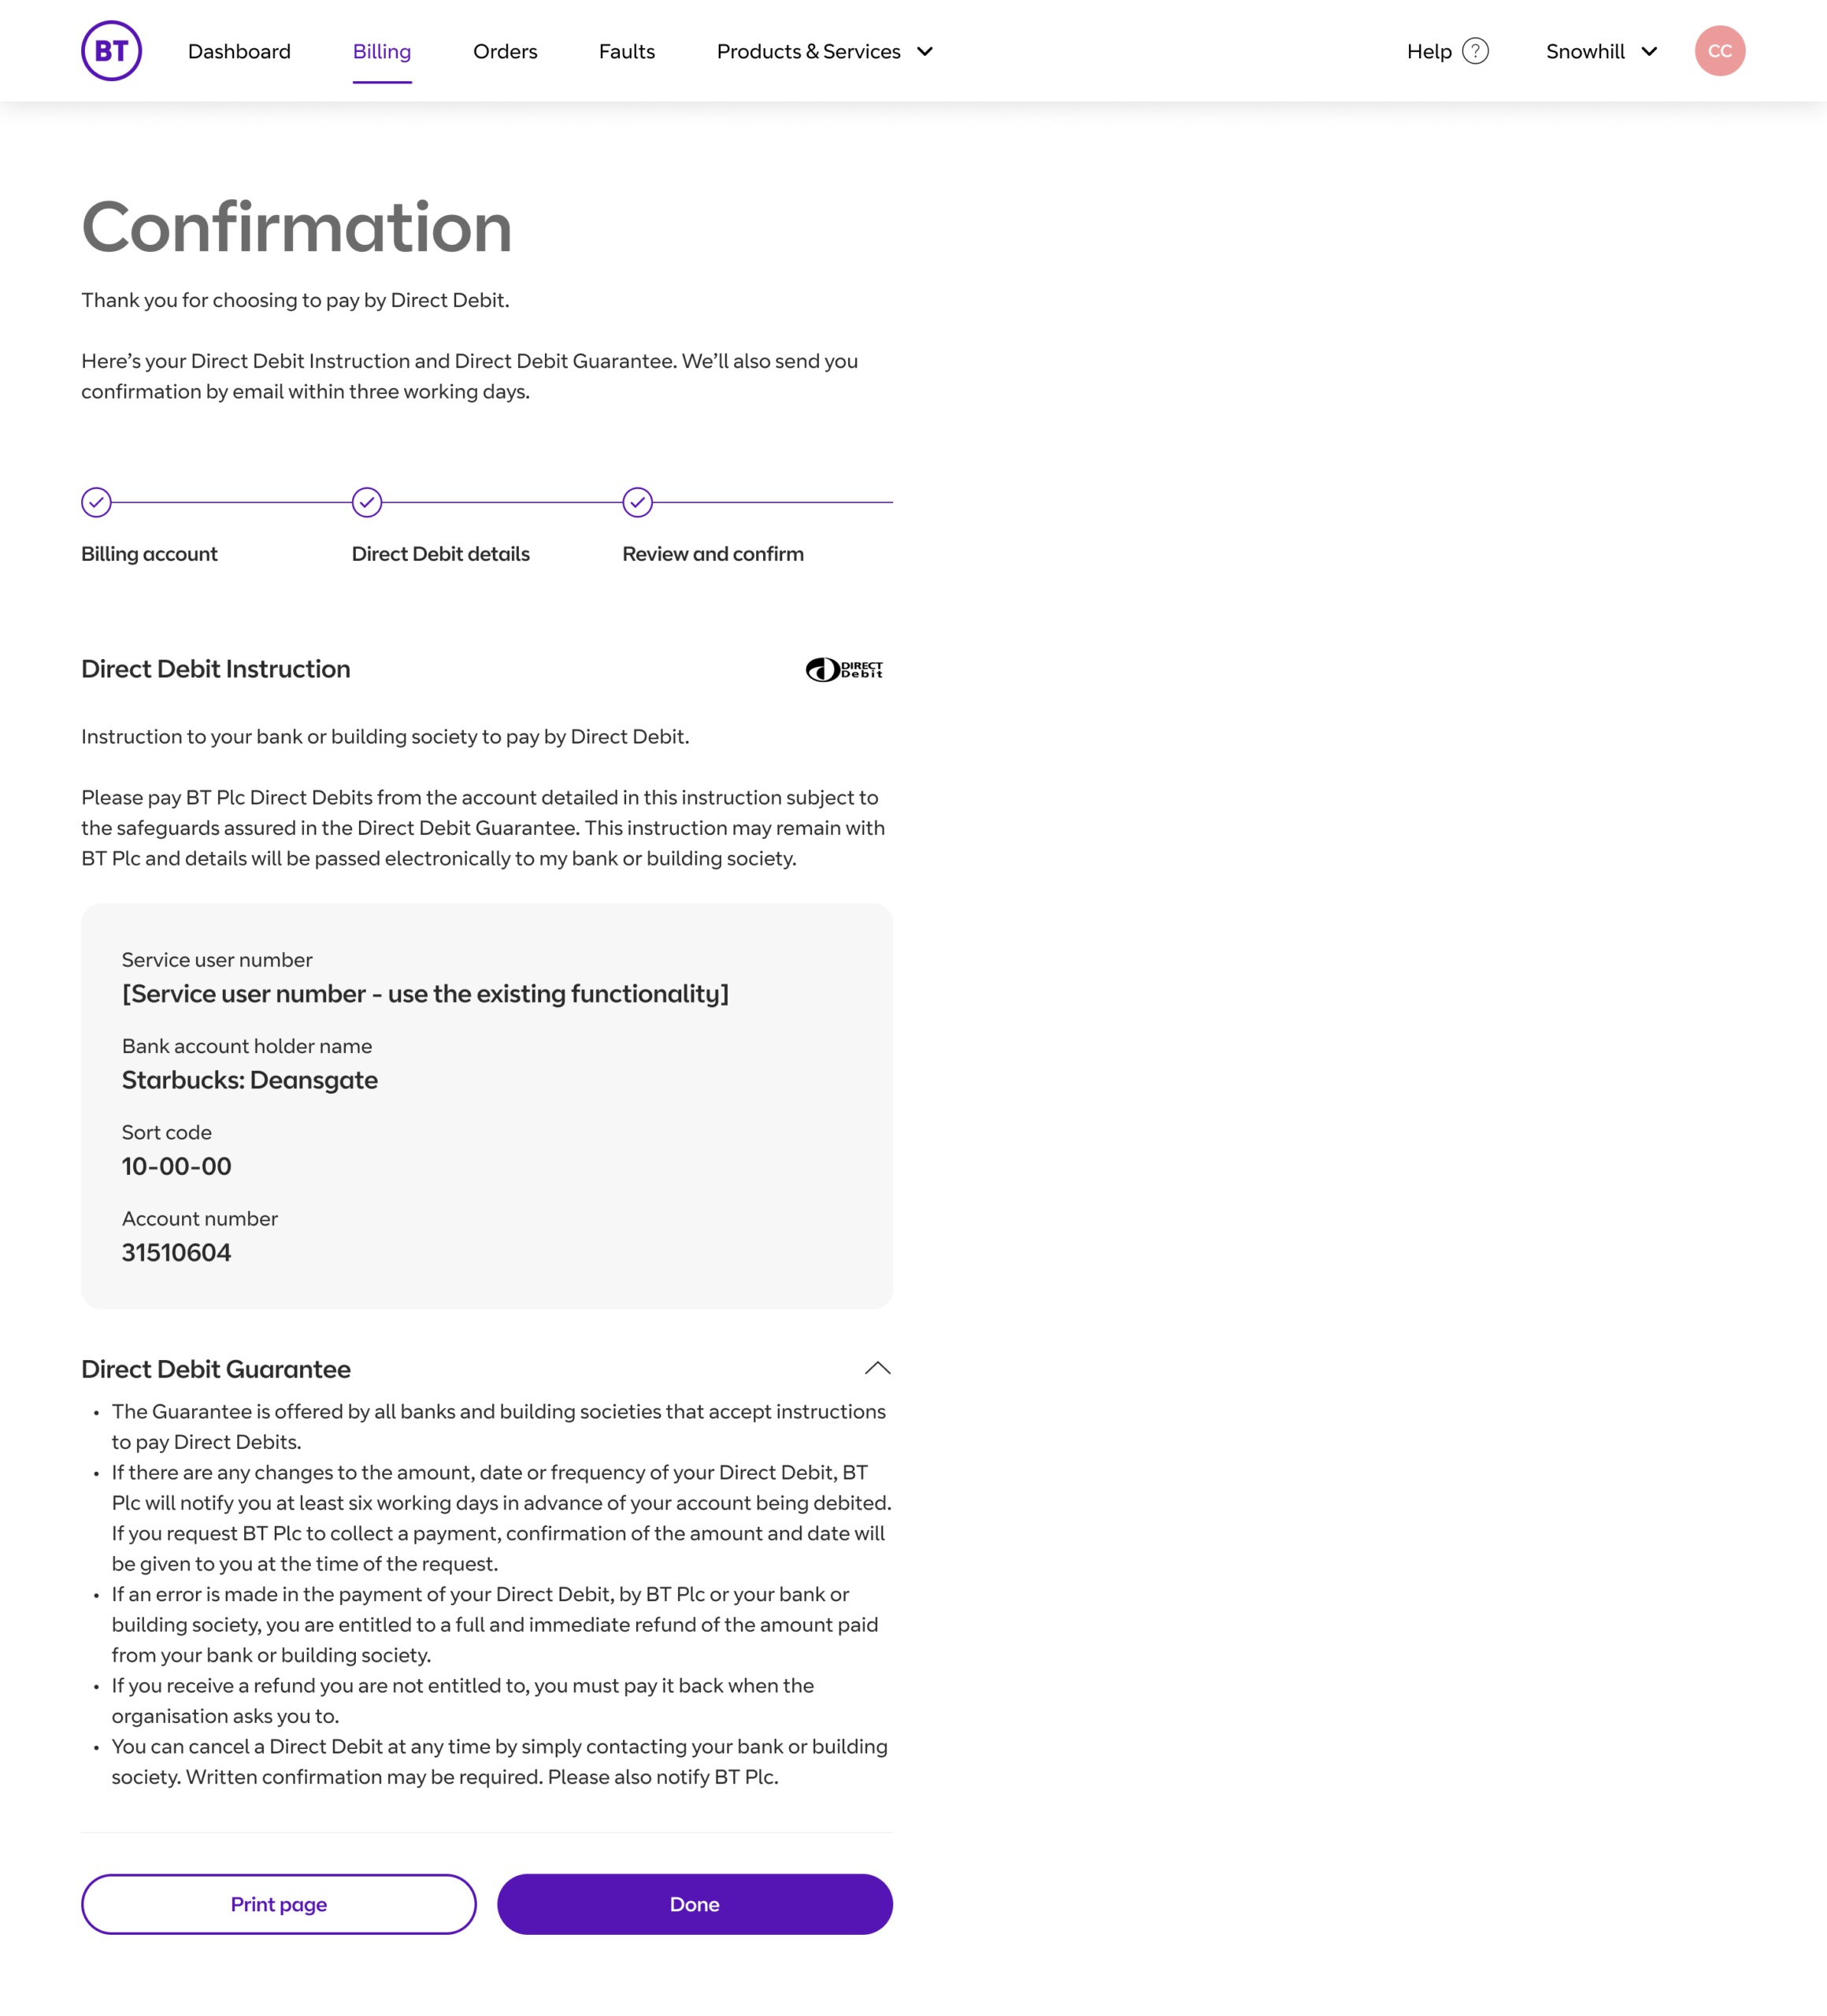
Task: Go to the Dashboard tab
Action: pos(239,51)
